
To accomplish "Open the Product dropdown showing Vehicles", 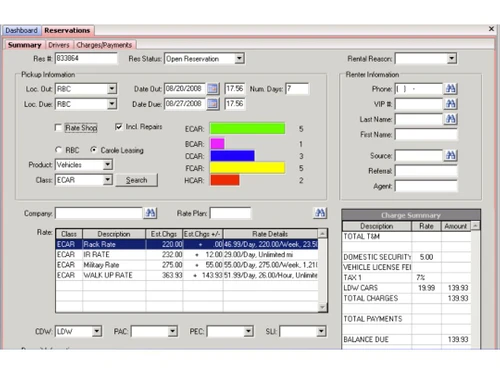I will coord(107,165).
